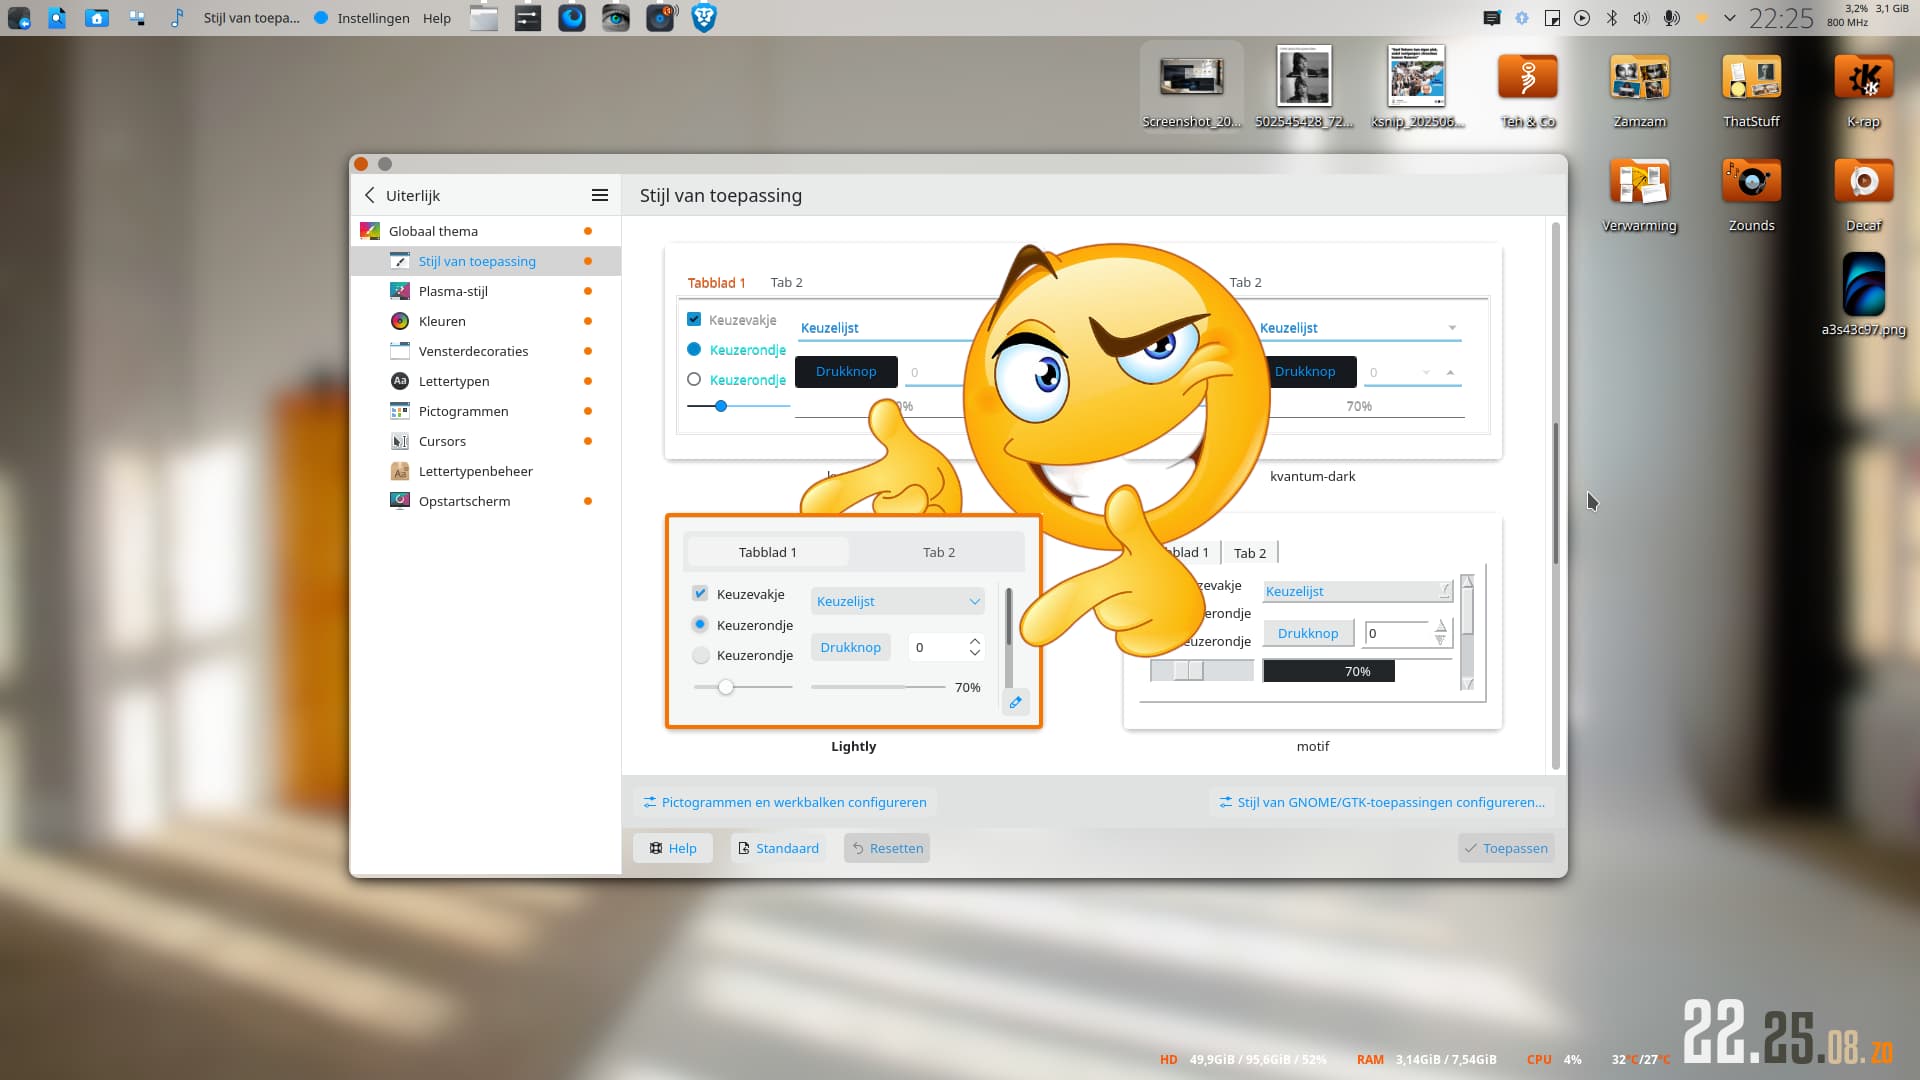The height and width of the screenshot is (1080, 1920).
Task: Select empty Keuzerondje radio in top-left preview
Action: [694, 379]
